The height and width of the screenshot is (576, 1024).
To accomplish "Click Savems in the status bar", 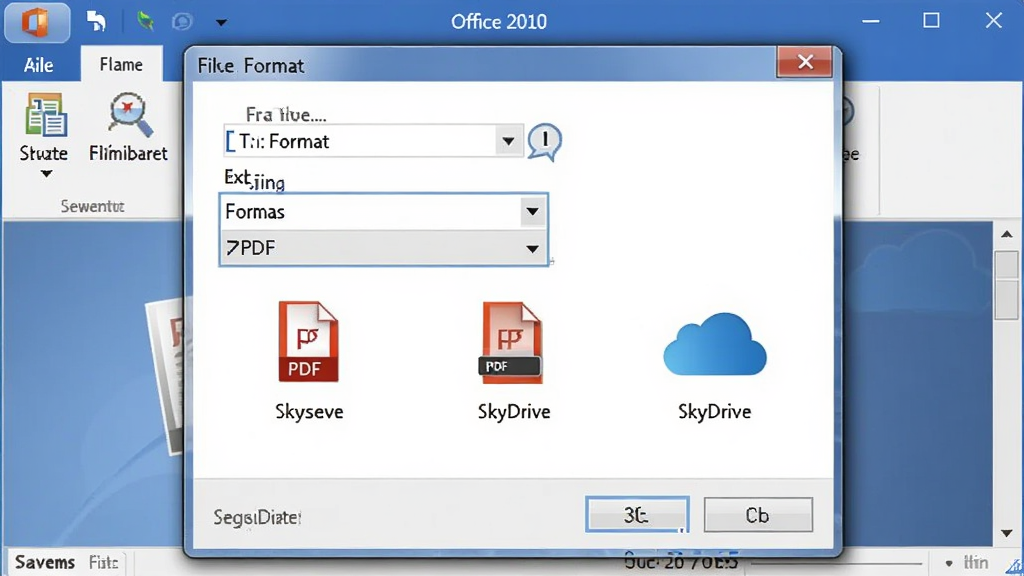I will point(44,562).
